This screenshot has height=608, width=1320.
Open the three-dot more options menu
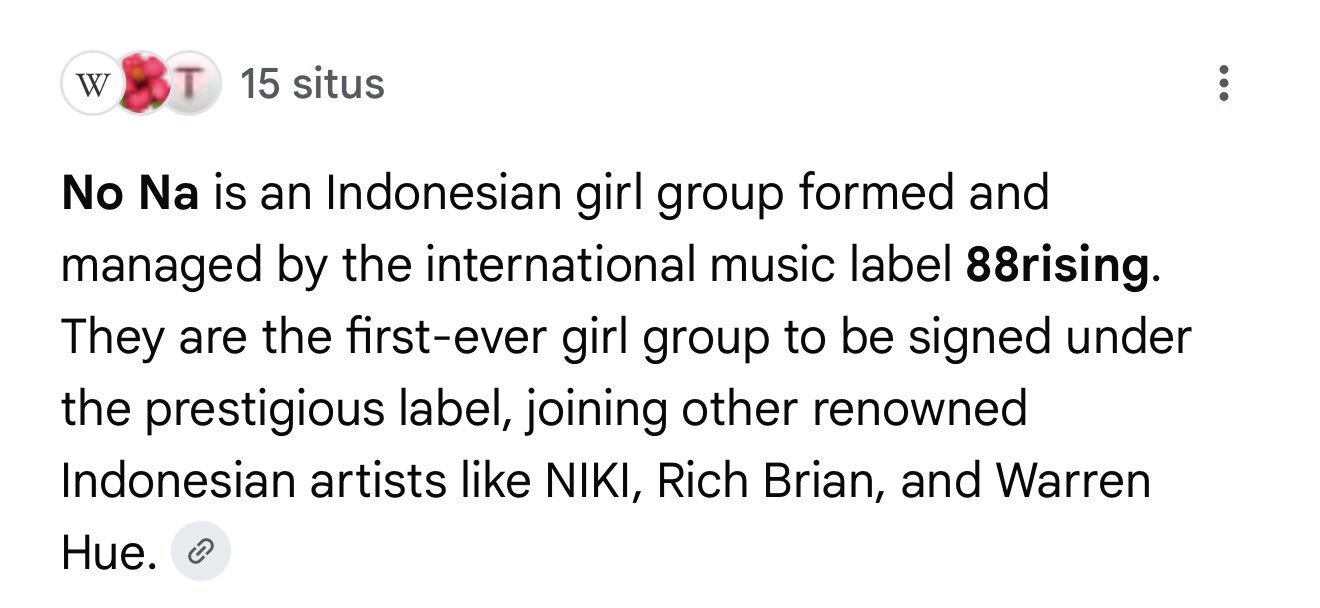click(x=1222, y=84)
